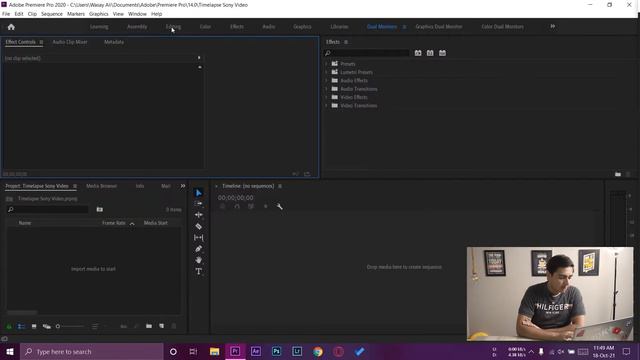Switch Project panel to Freeform View
The height and width of the screenshot is (360, 640).
[47, 327]
